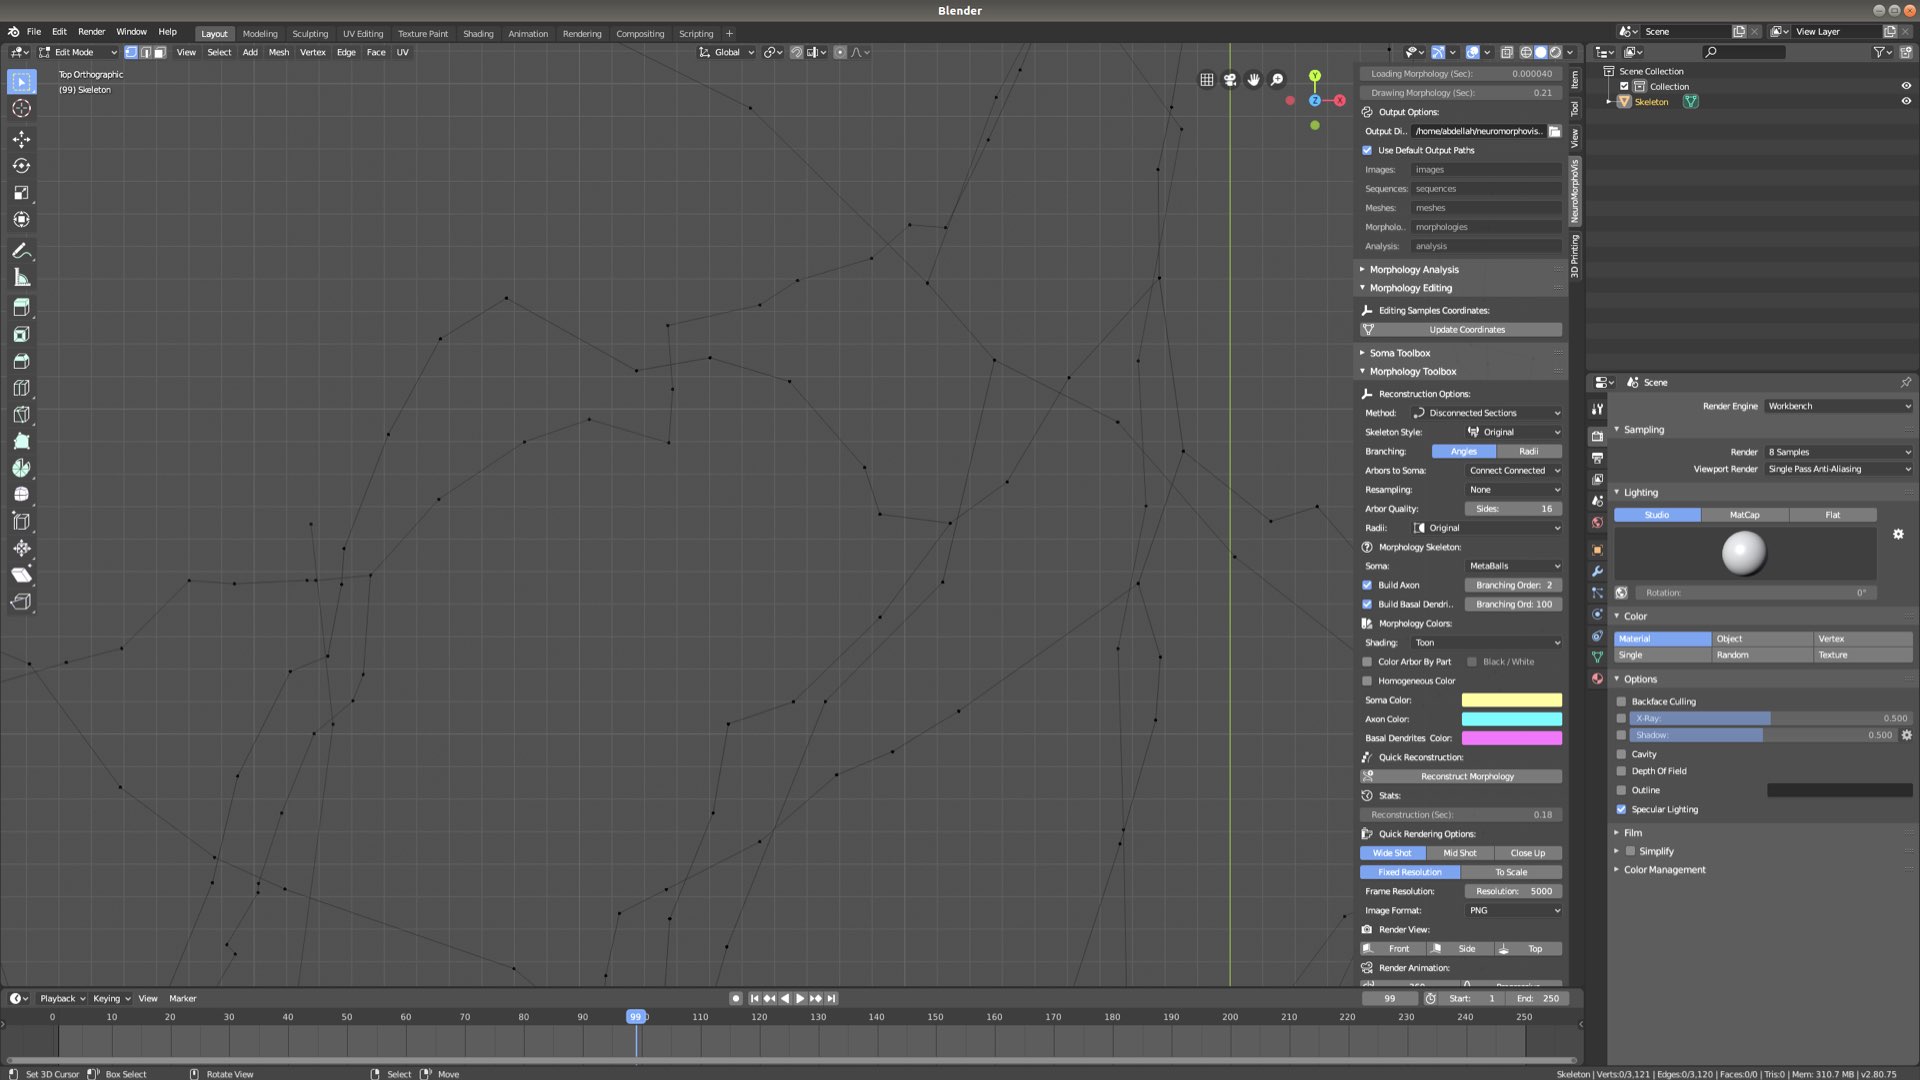Switch to the Sculpting workspace tab
This screenshot has height=1080, width=1920.
309,33
